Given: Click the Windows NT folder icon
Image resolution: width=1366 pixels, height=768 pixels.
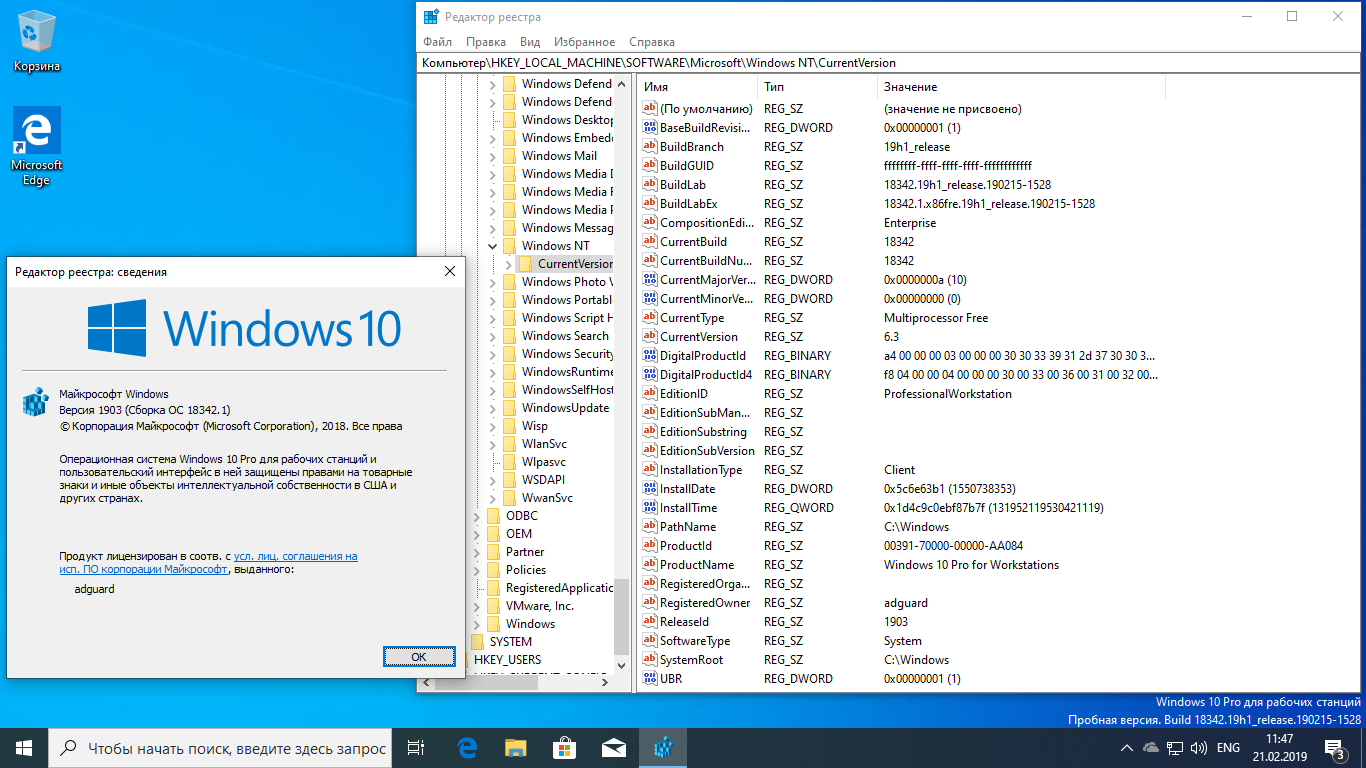Looking at the screenshot, I should (509, 246).
